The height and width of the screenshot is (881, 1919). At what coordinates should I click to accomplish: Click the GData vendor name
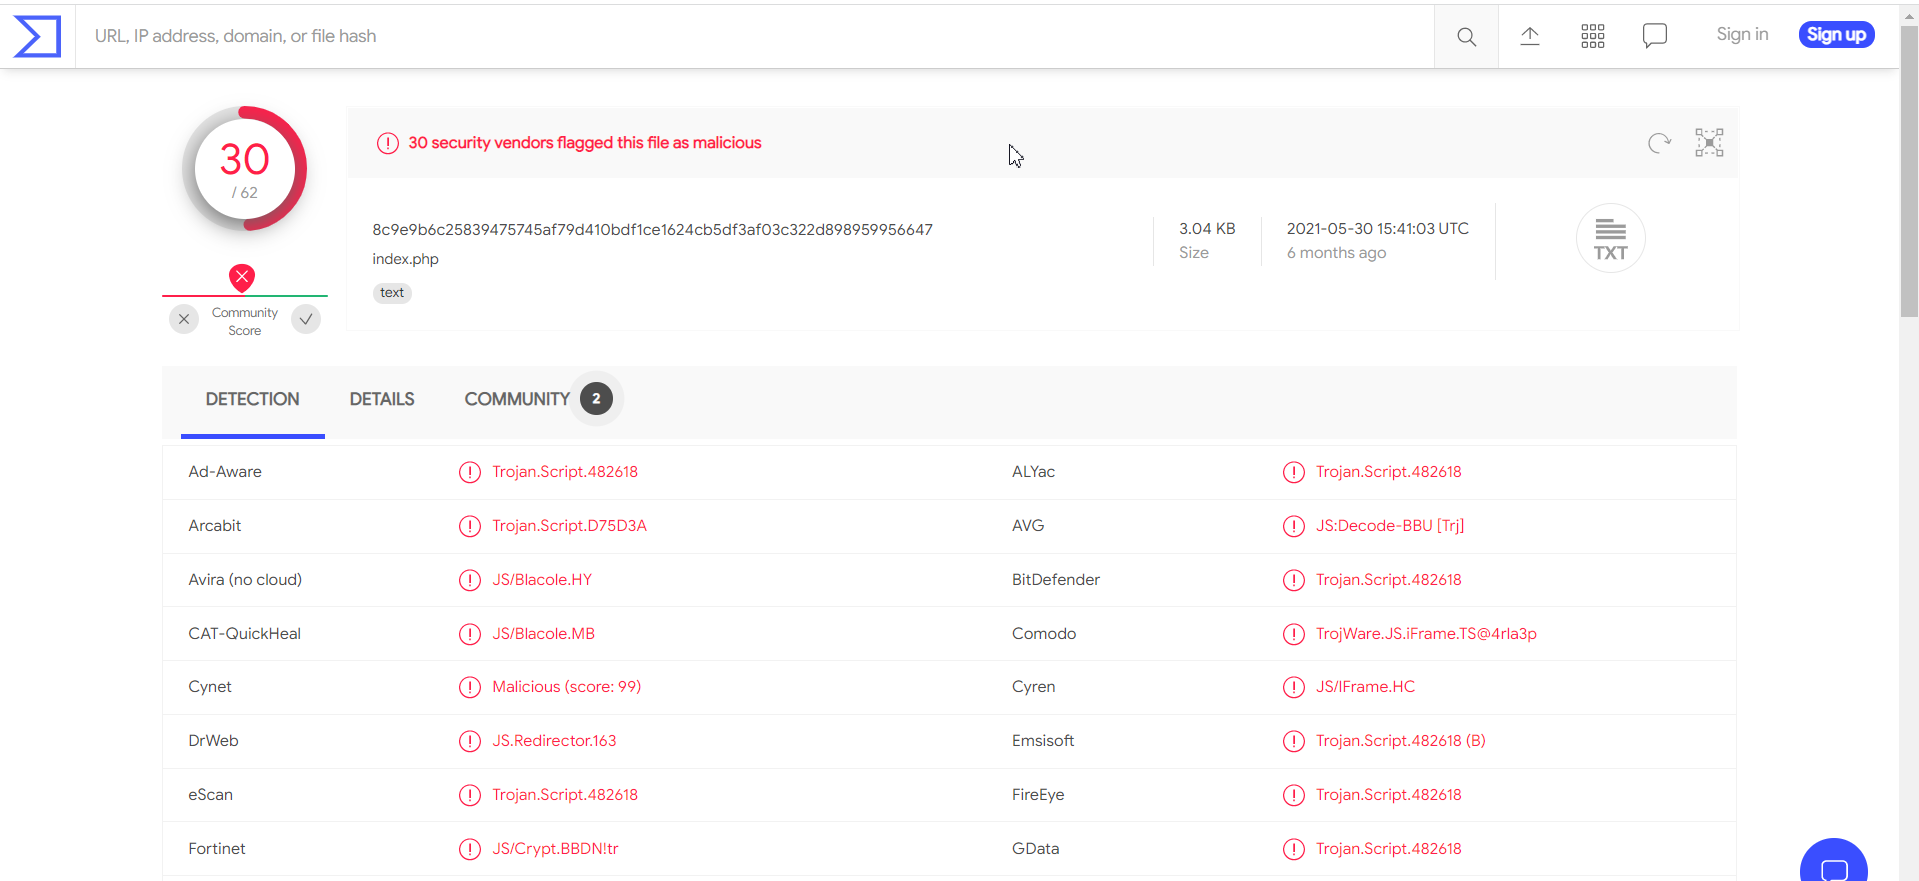1035,849
